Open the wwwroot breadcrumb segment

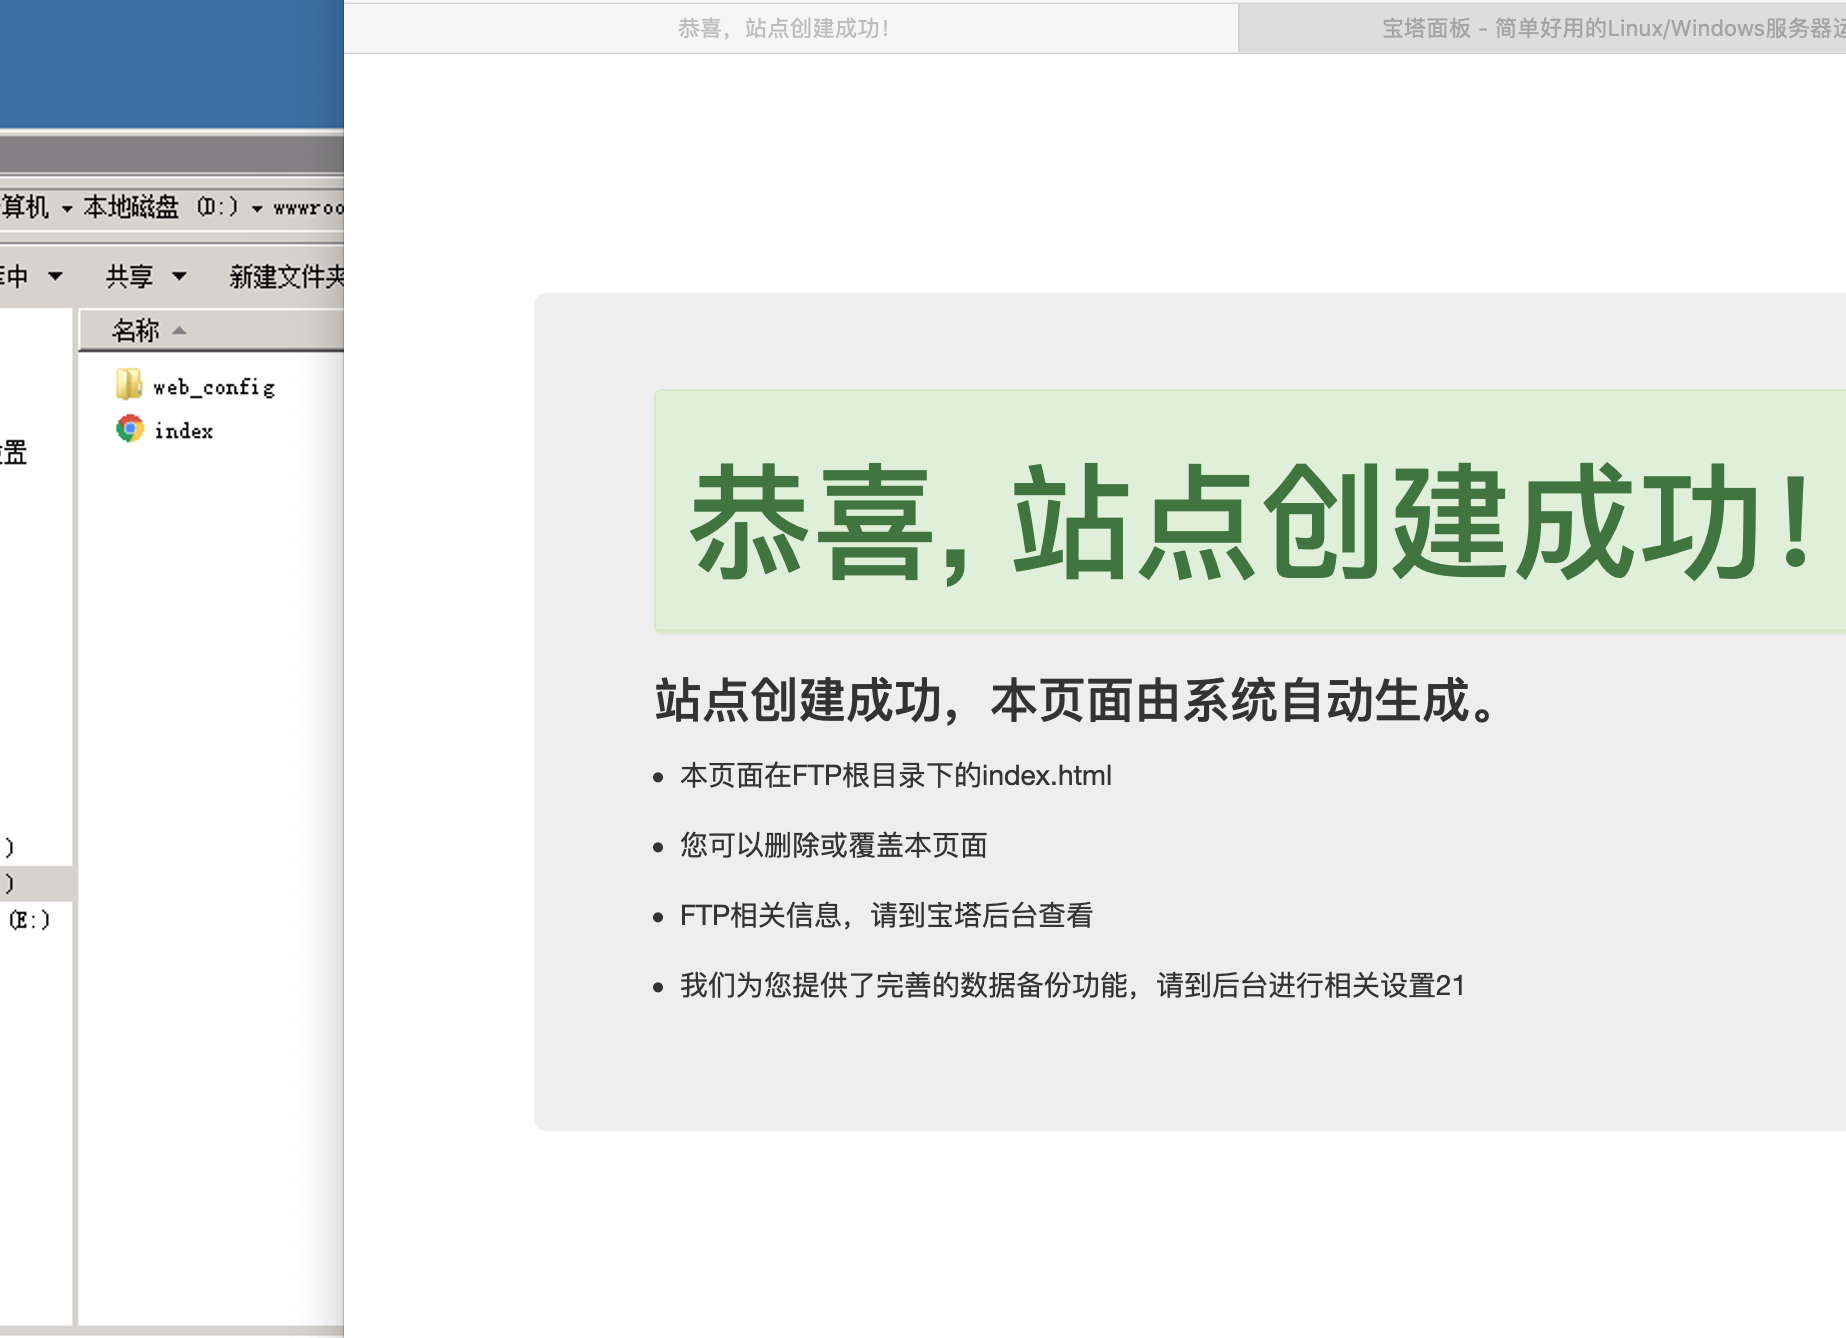click(308, 208)
